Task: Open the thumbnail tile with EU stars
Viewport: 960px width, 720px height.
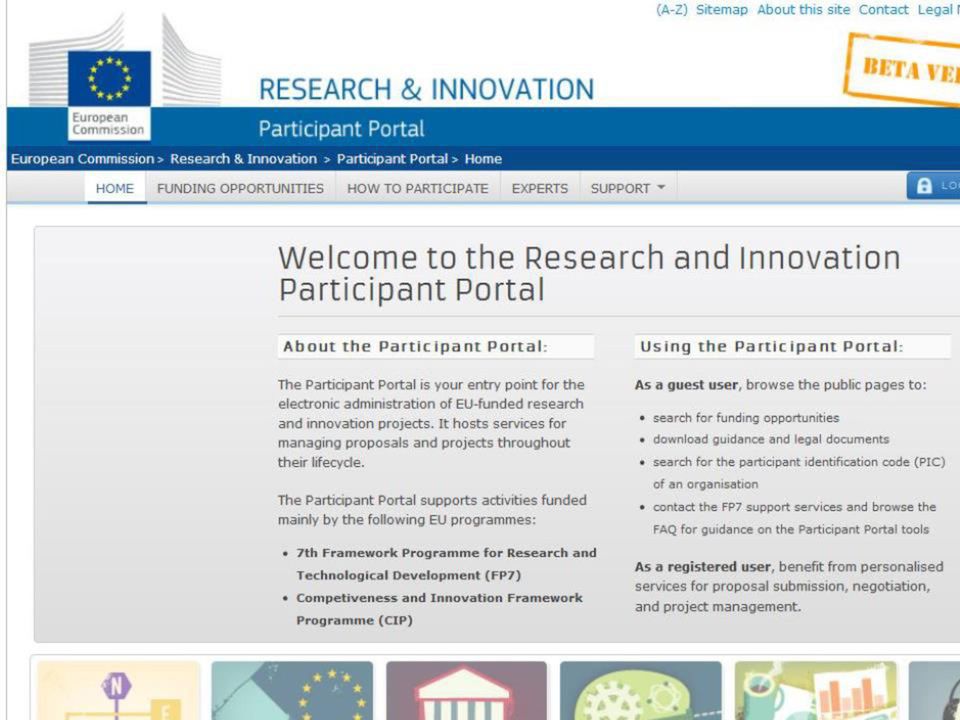Action: [292, 690]
